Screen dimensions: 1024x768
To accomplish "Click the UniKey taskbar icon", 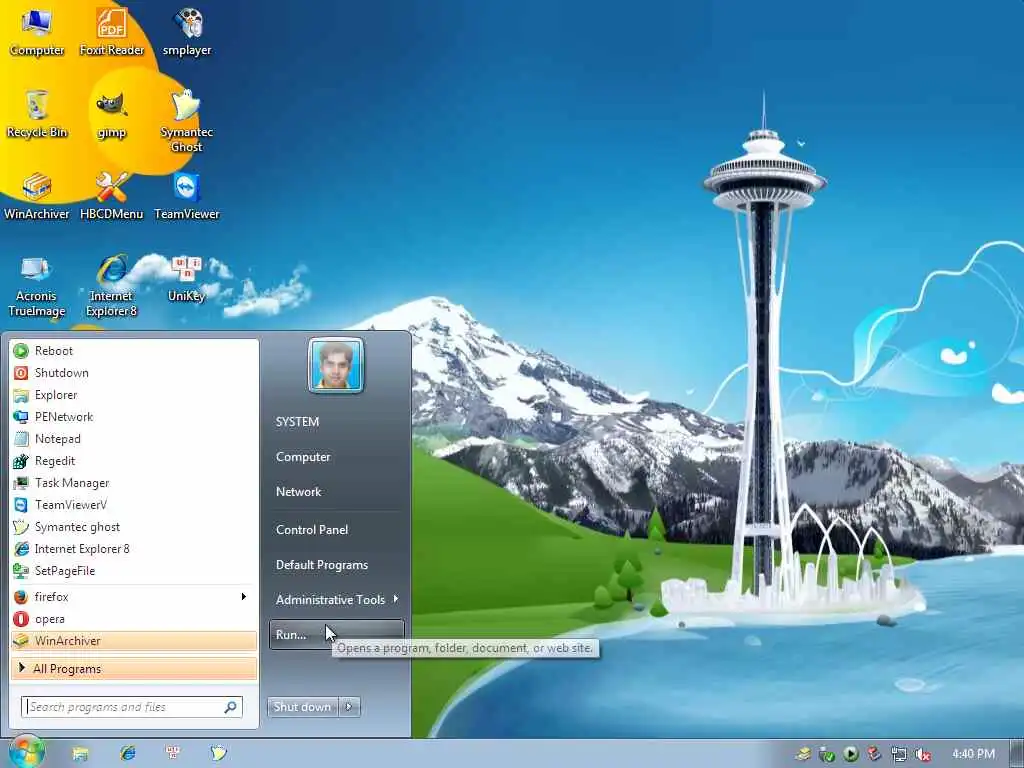I will 173,754.
